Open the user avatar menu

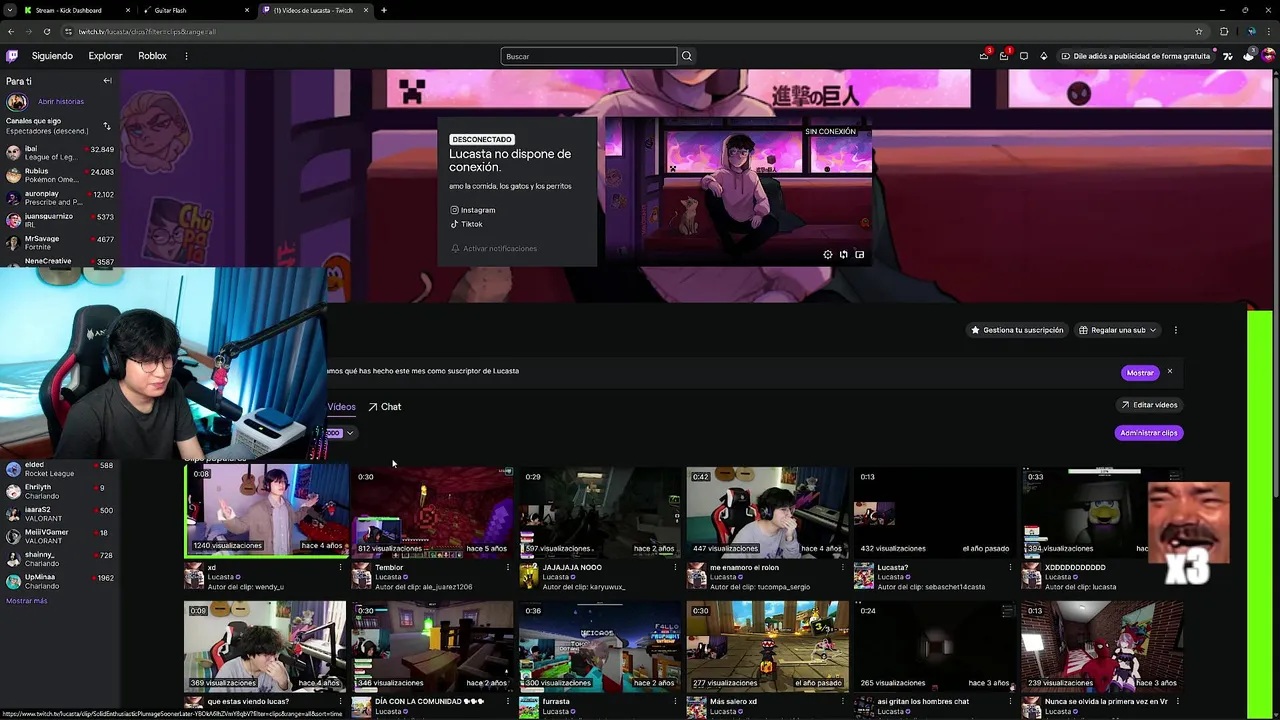pyautogui.click(x=1268, y=56)
